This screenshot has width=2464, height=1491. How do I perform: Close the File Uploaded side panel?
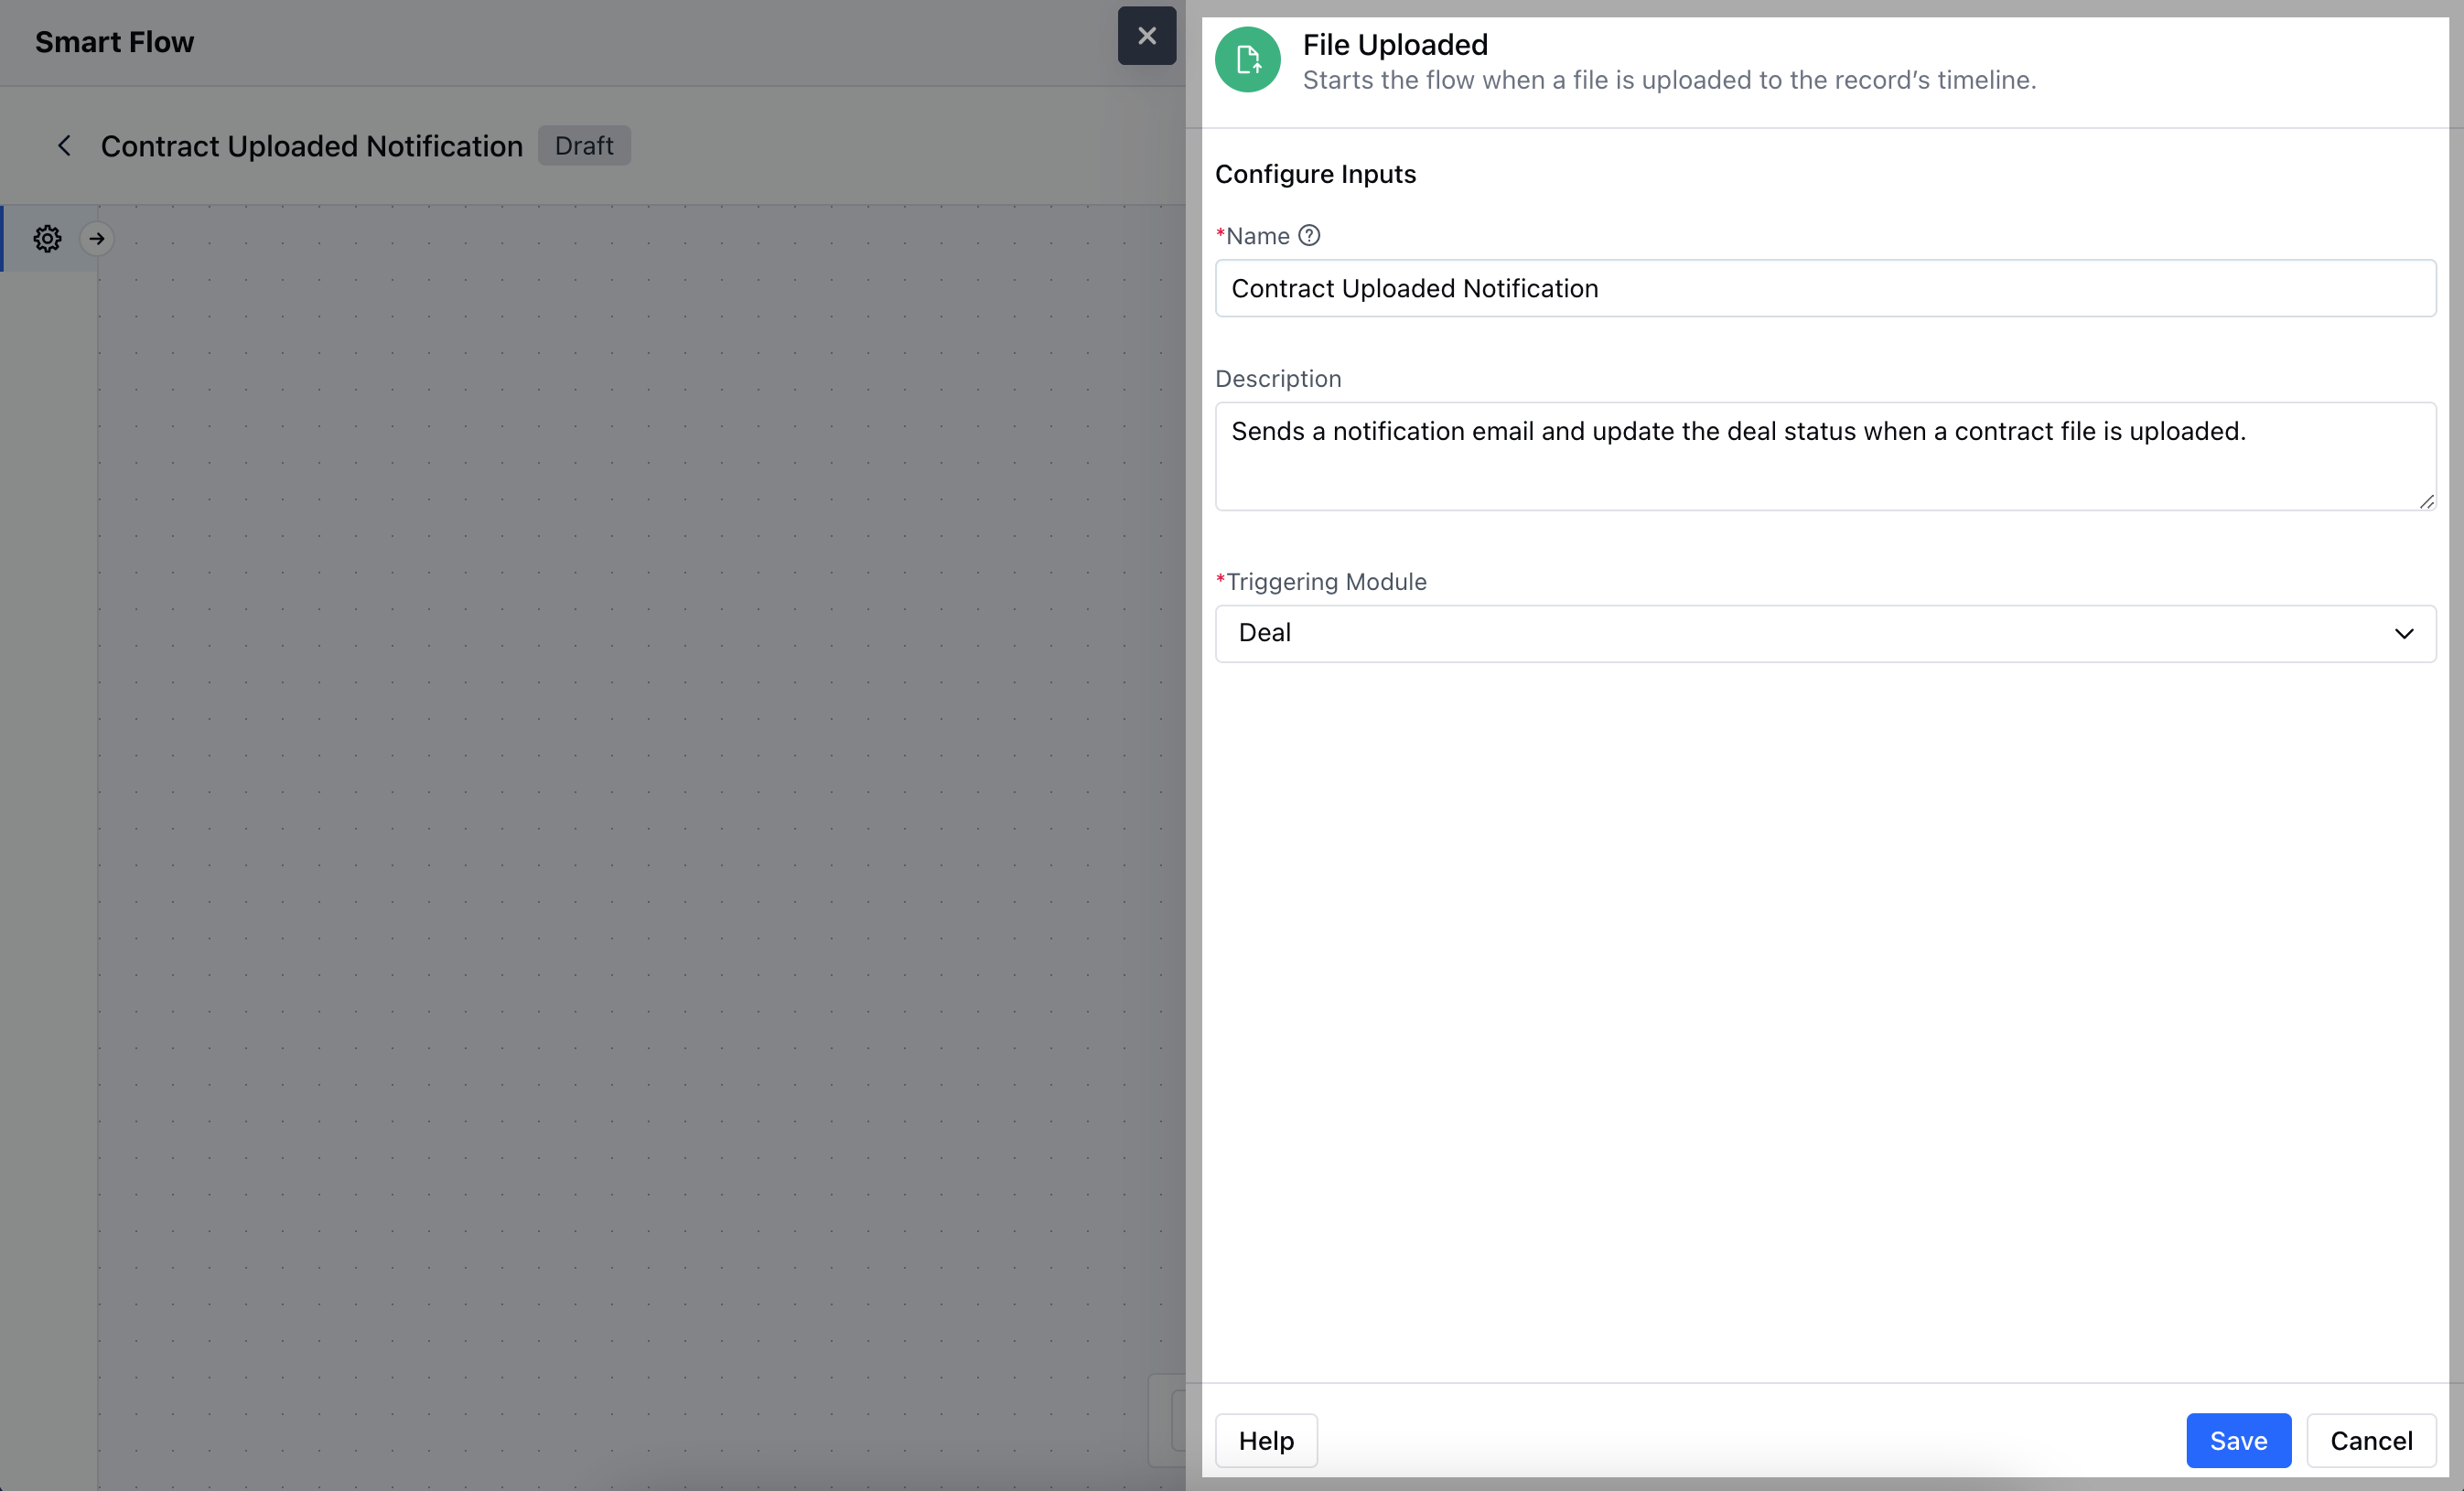point(1146,36)
